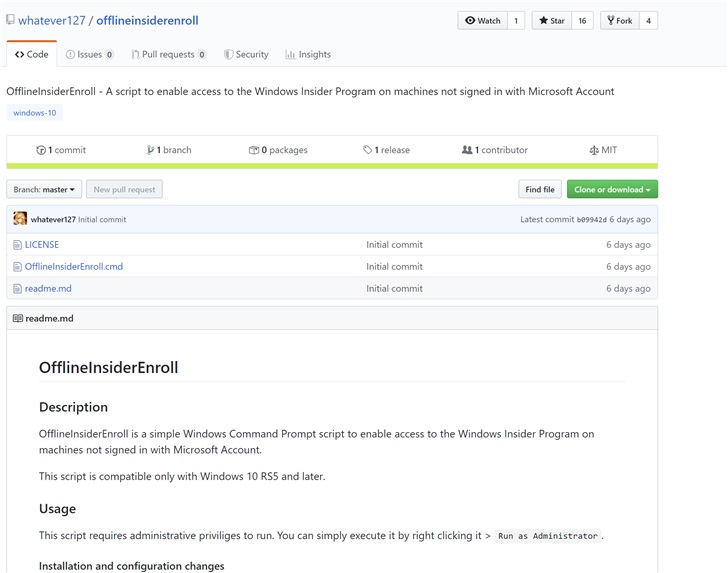
Task: Fork the repository
Action: 620,20
